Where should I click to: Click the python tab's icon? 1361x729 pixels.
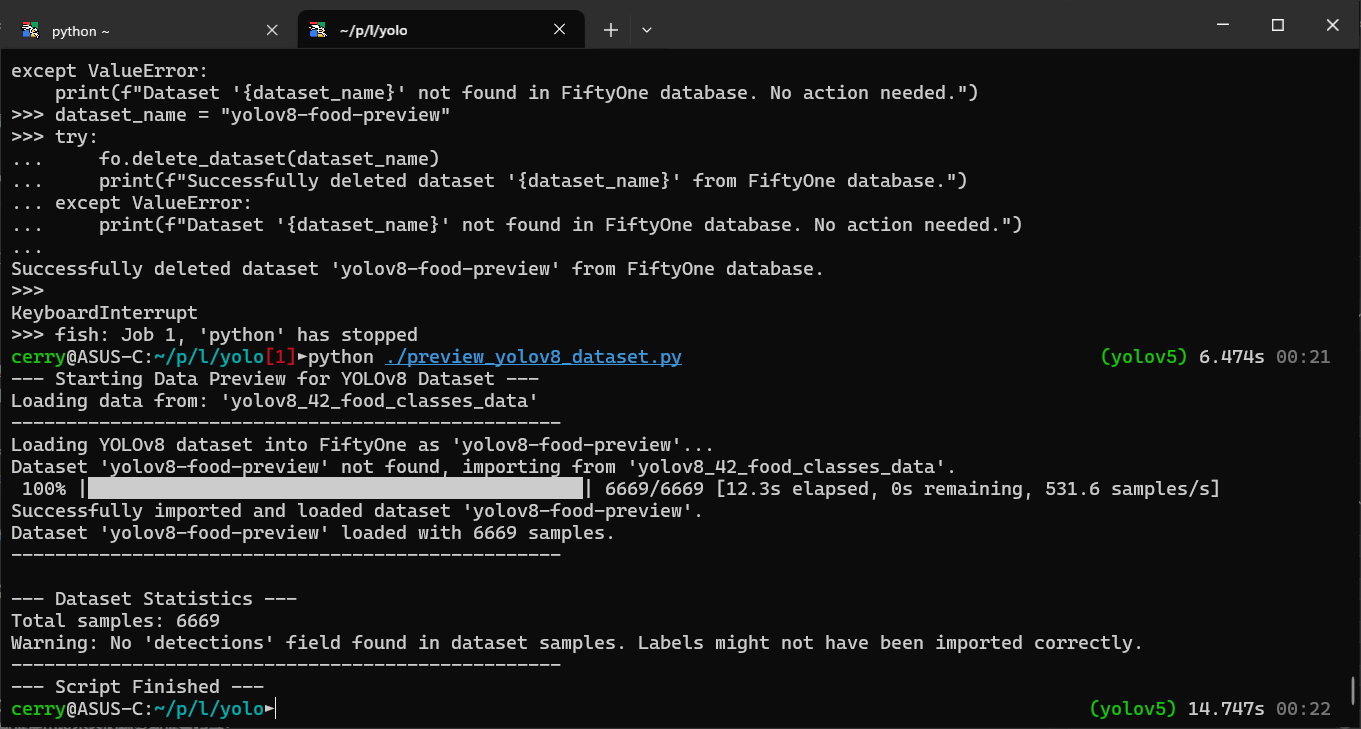tap(31, 30)
